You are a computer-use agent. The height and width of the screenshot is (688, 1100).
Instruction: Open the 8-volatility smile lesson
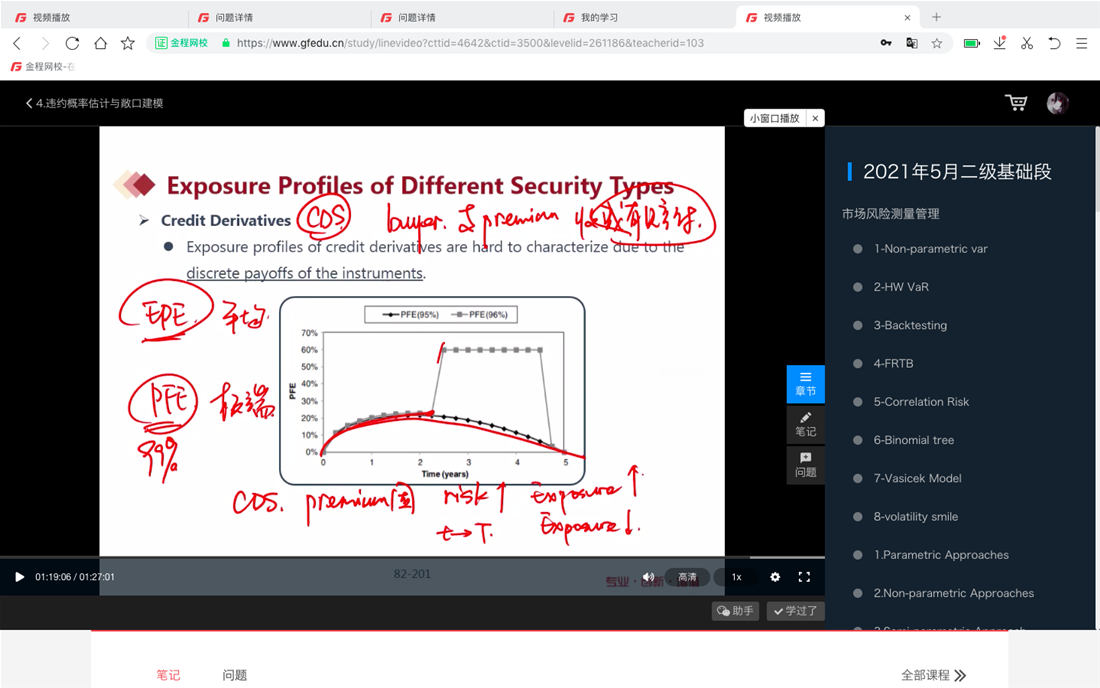915,517
